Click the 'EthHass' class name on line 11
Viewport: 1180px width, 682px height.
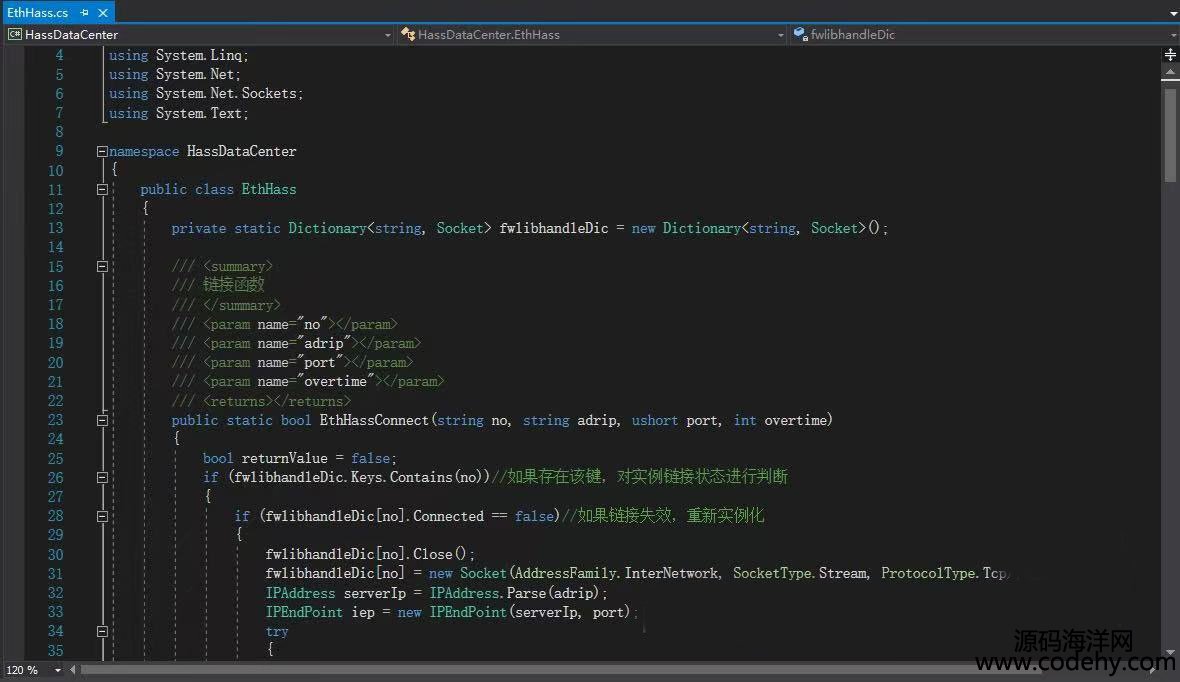[x=269, y=189]
